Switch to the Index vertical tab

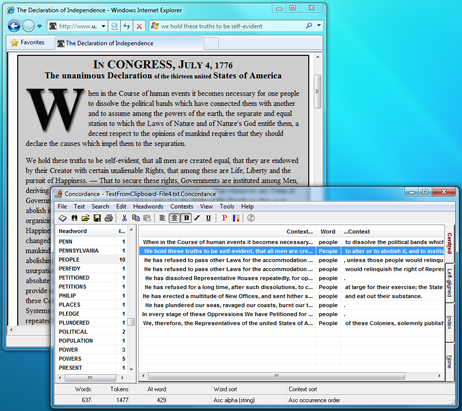[449, 322]
